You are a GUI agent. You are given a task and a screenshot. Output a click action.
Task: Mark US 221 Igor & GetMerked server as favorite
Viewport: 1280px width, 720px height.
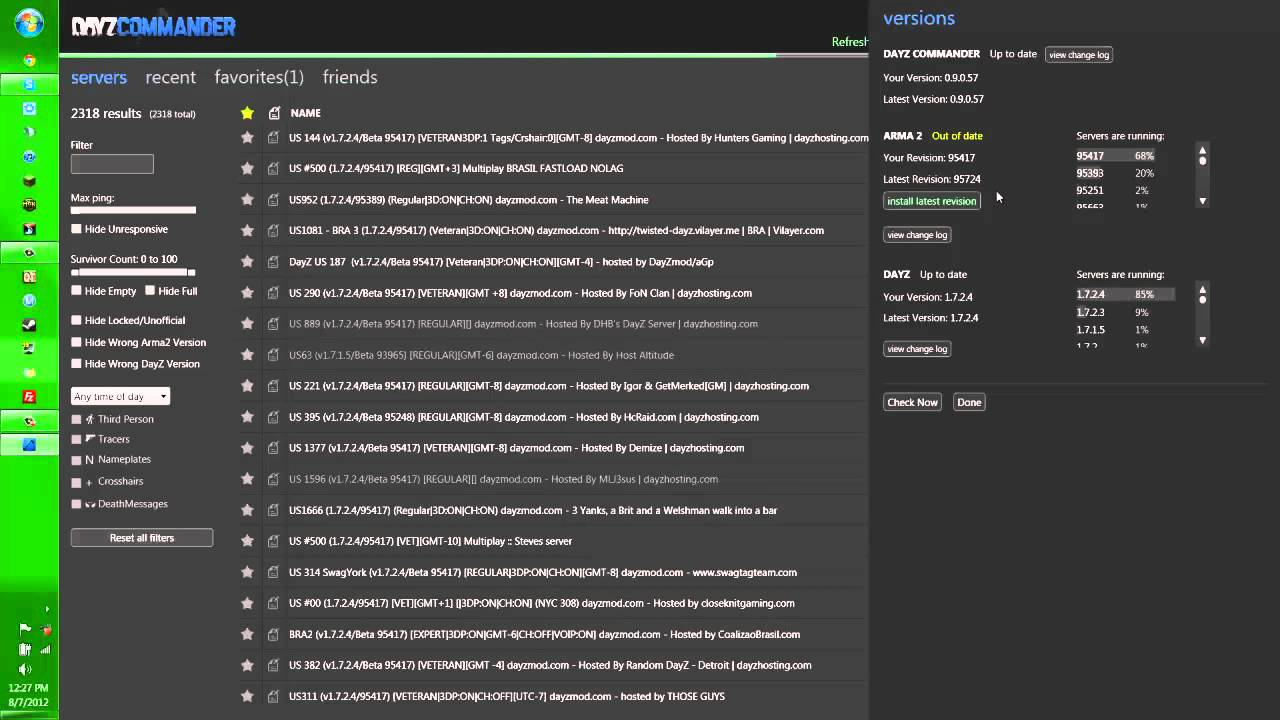[247, 385]
